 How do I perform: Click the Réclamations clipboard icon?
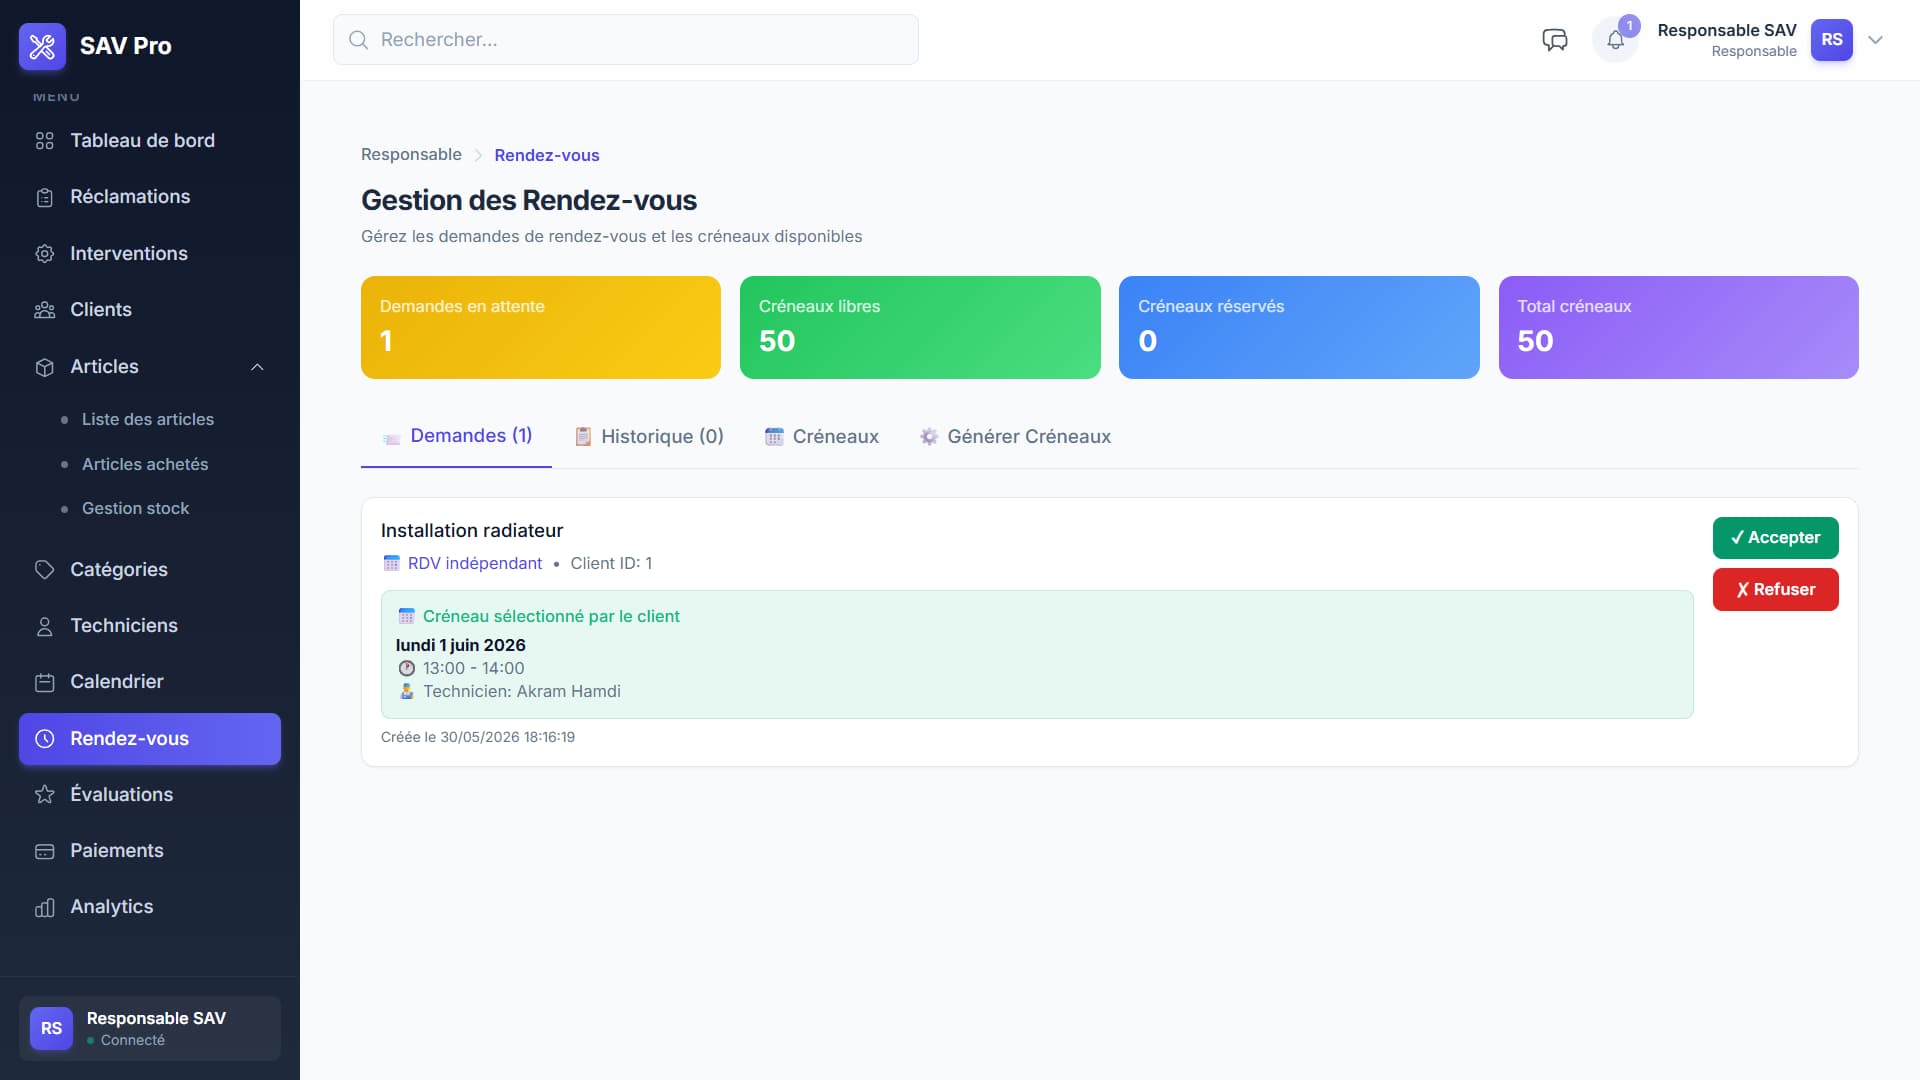44,198
